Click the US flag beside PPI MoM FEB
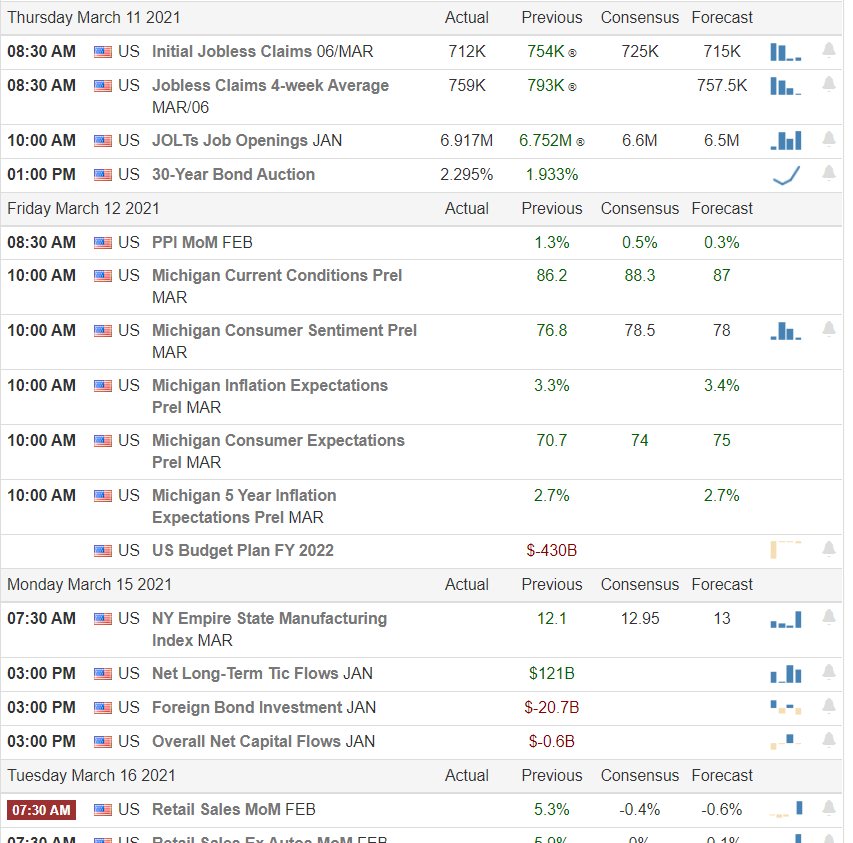The width and height of the screenshot is (853, 843). pyautogui.click(x=103, y=243)
